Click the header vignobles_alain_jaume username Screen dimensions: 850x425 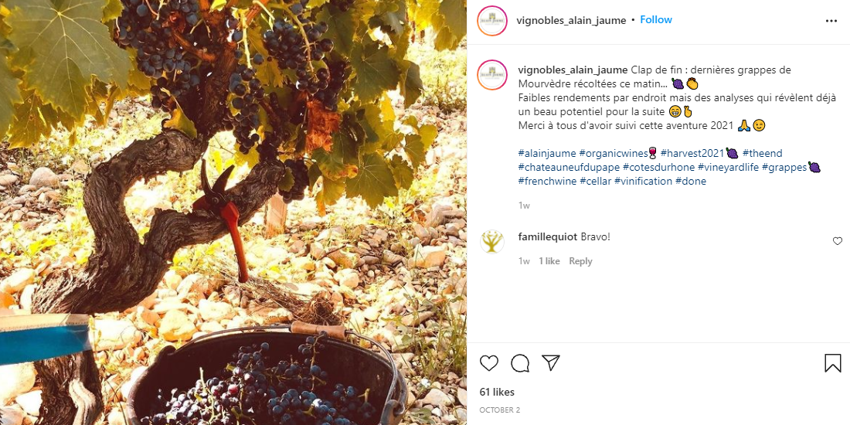pos(573,20)
